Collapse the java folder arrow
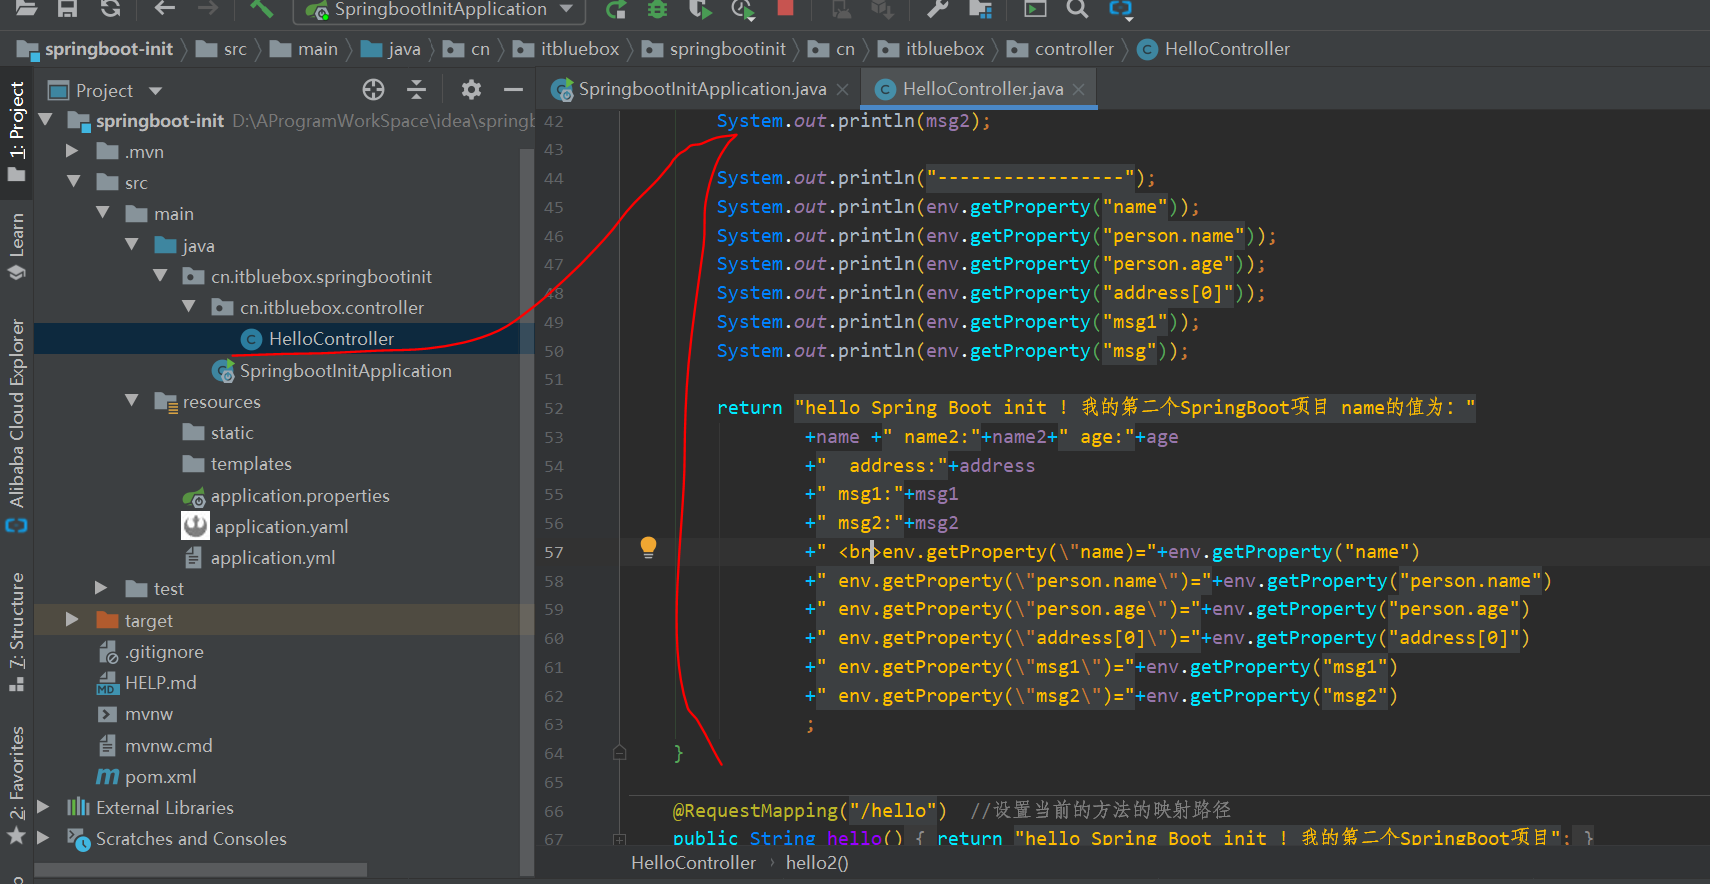This screenshot has height=884, width=1710. pos(131,245)
